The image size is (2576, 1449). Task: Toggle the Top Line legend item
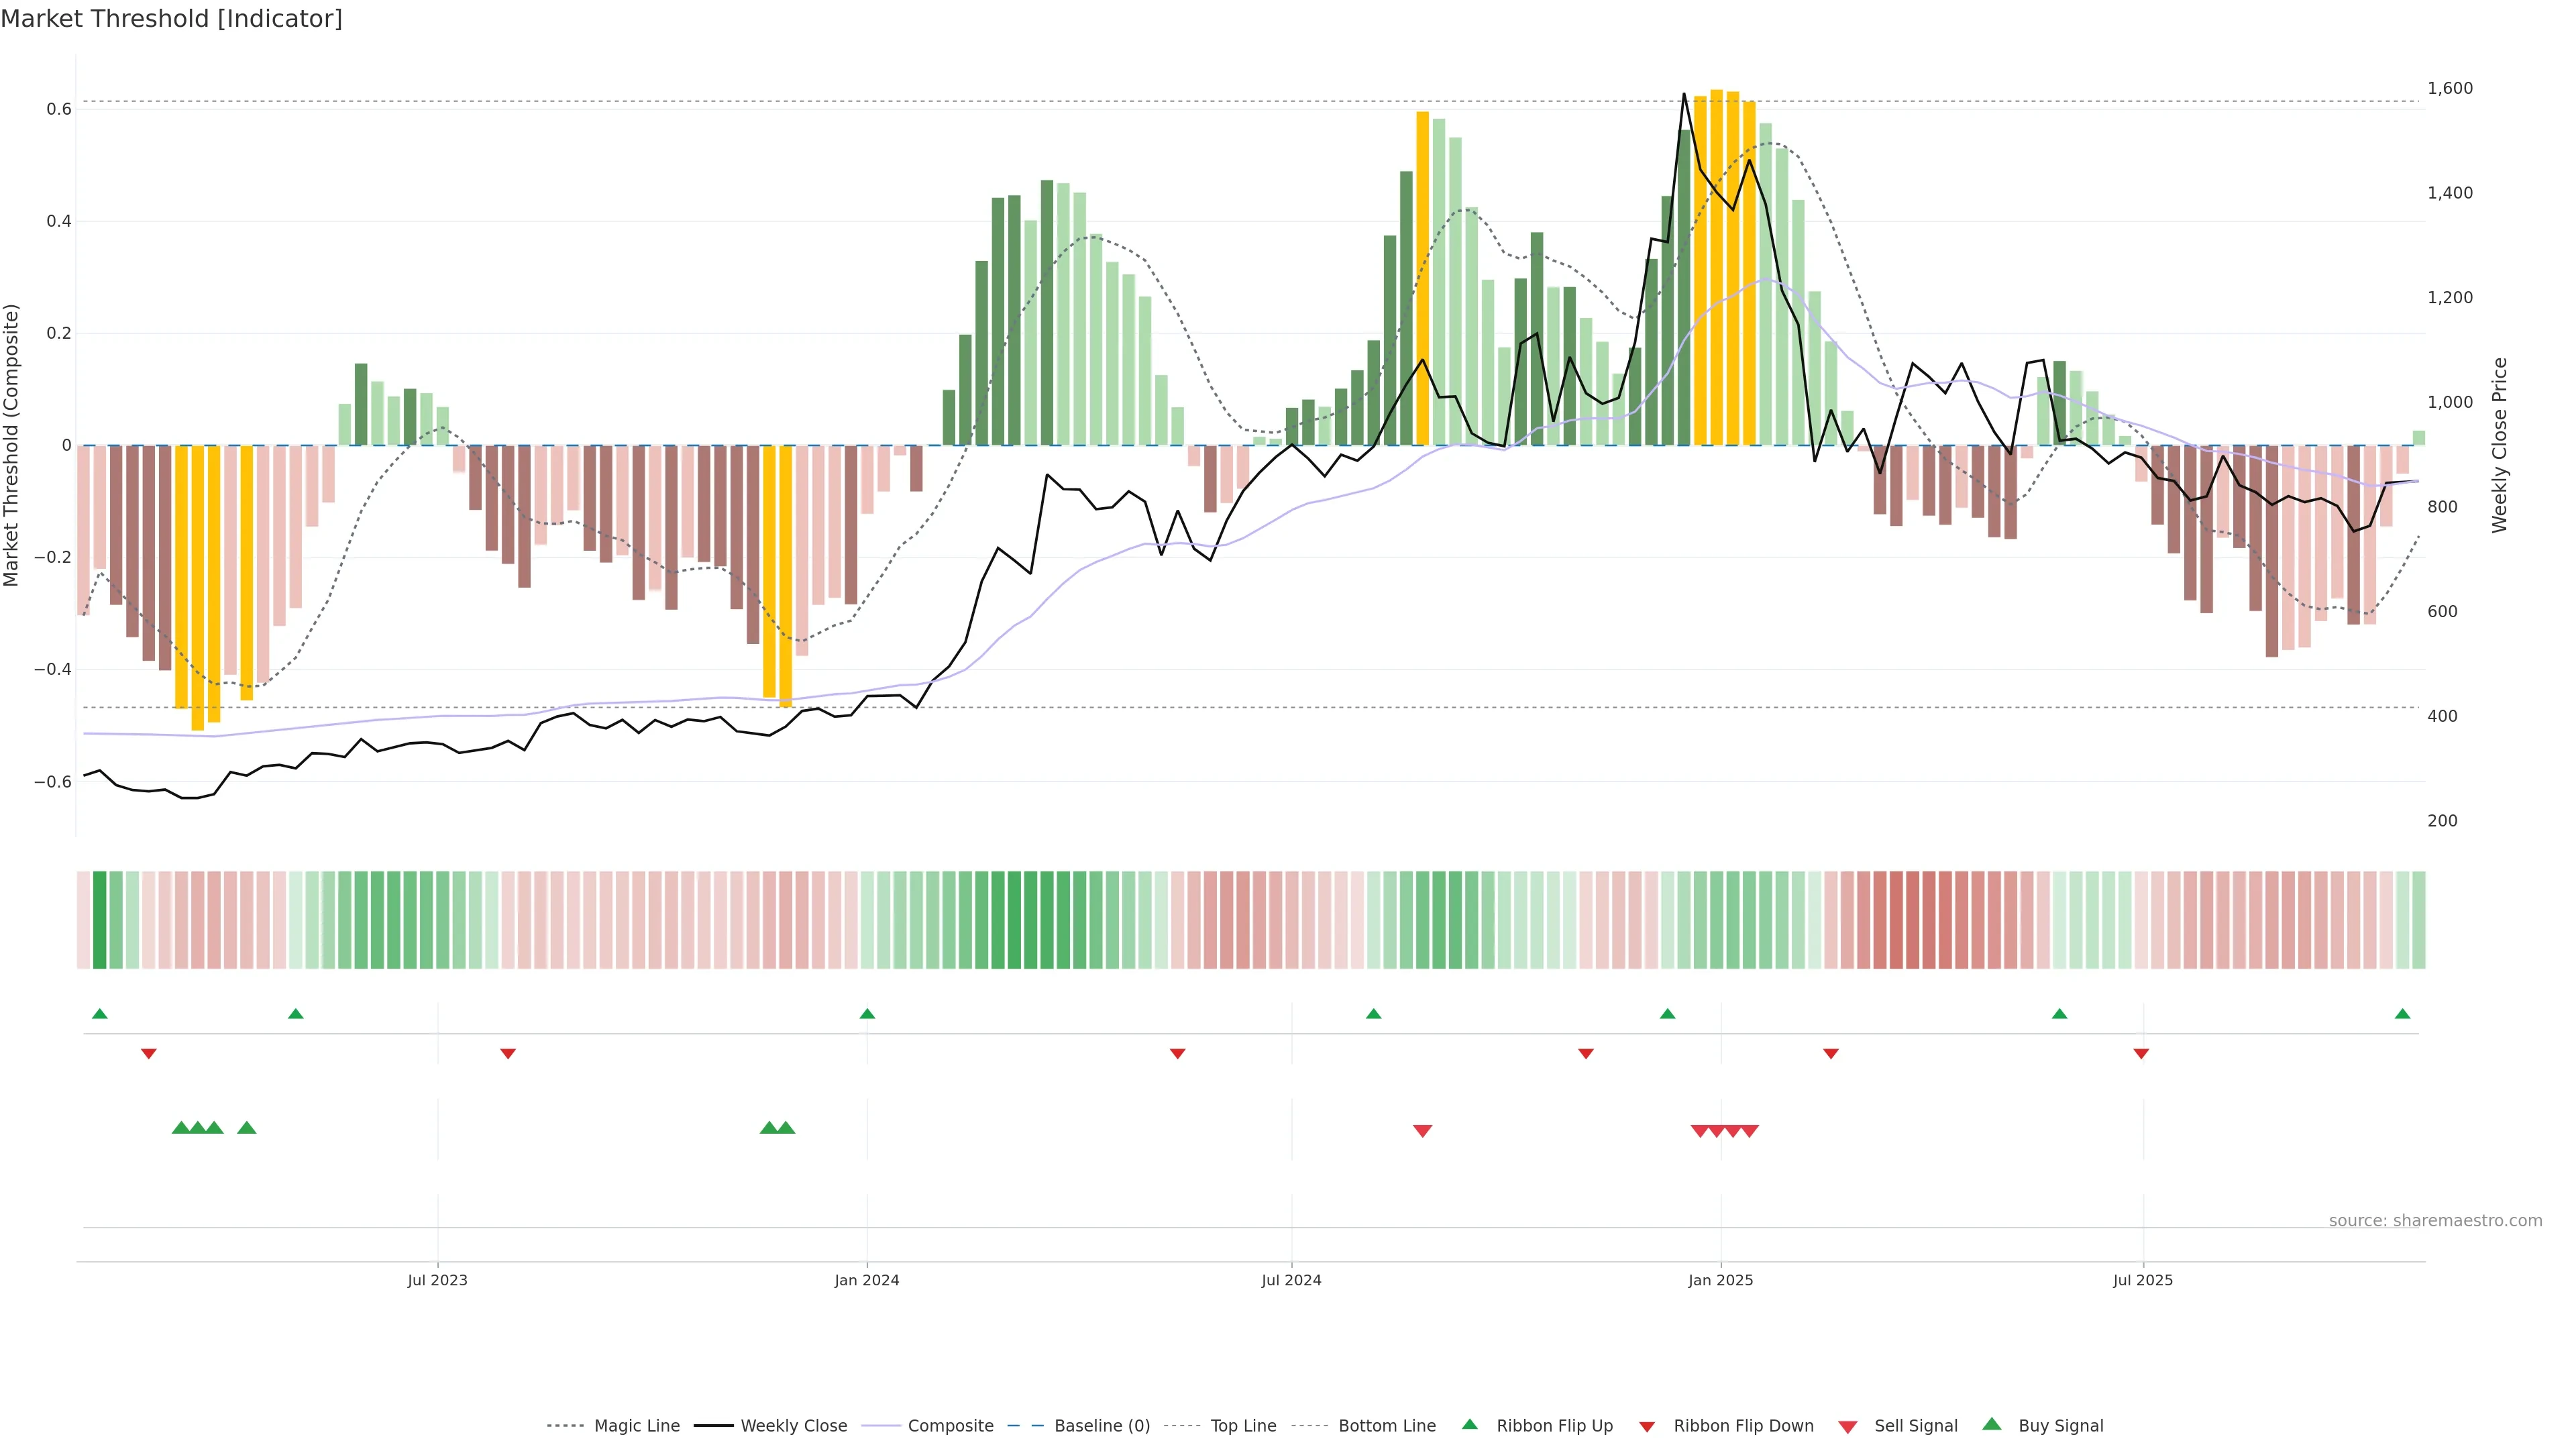pos(1243,1426)
